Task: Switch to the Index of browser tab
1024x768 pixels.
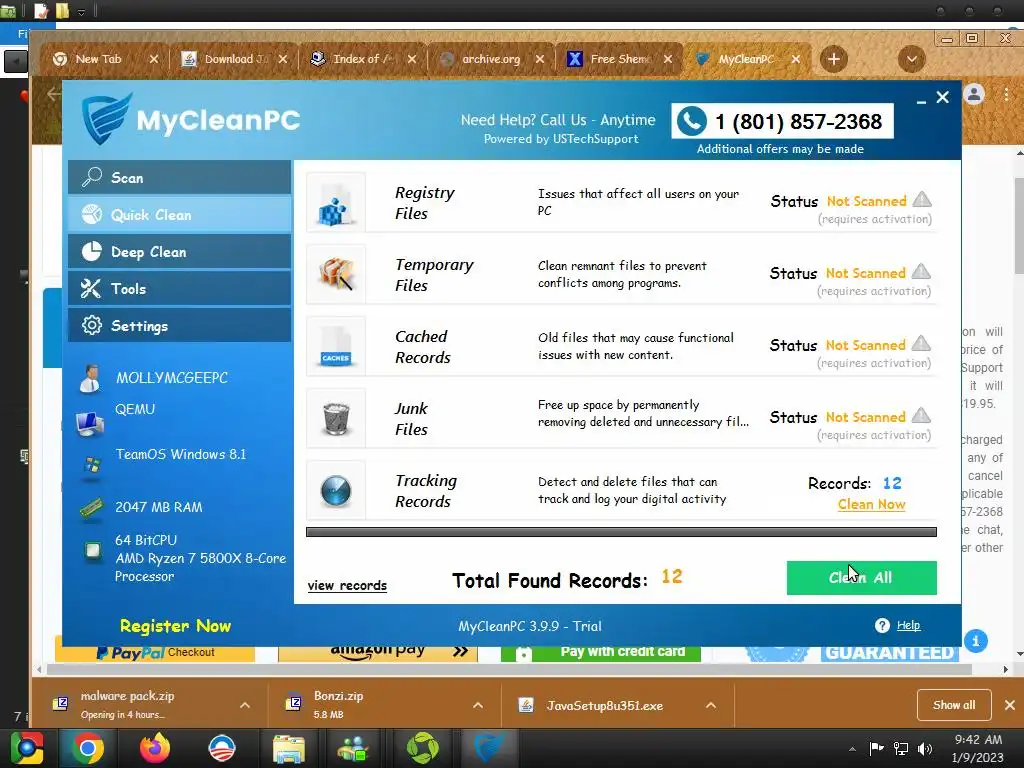Action: pyautogui.click(x=363, y=59)
